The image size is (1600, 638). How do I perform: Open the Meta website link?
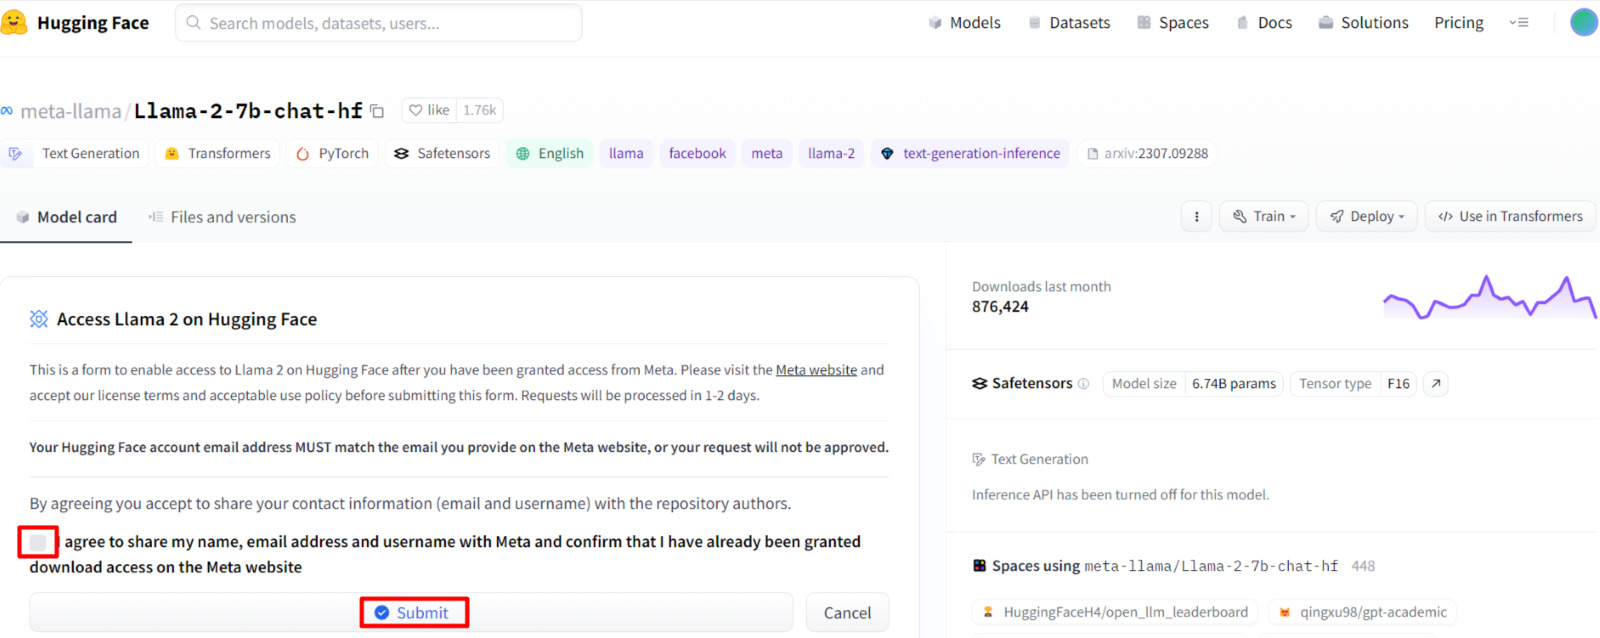pyautogui.click(x=816, y=370)
